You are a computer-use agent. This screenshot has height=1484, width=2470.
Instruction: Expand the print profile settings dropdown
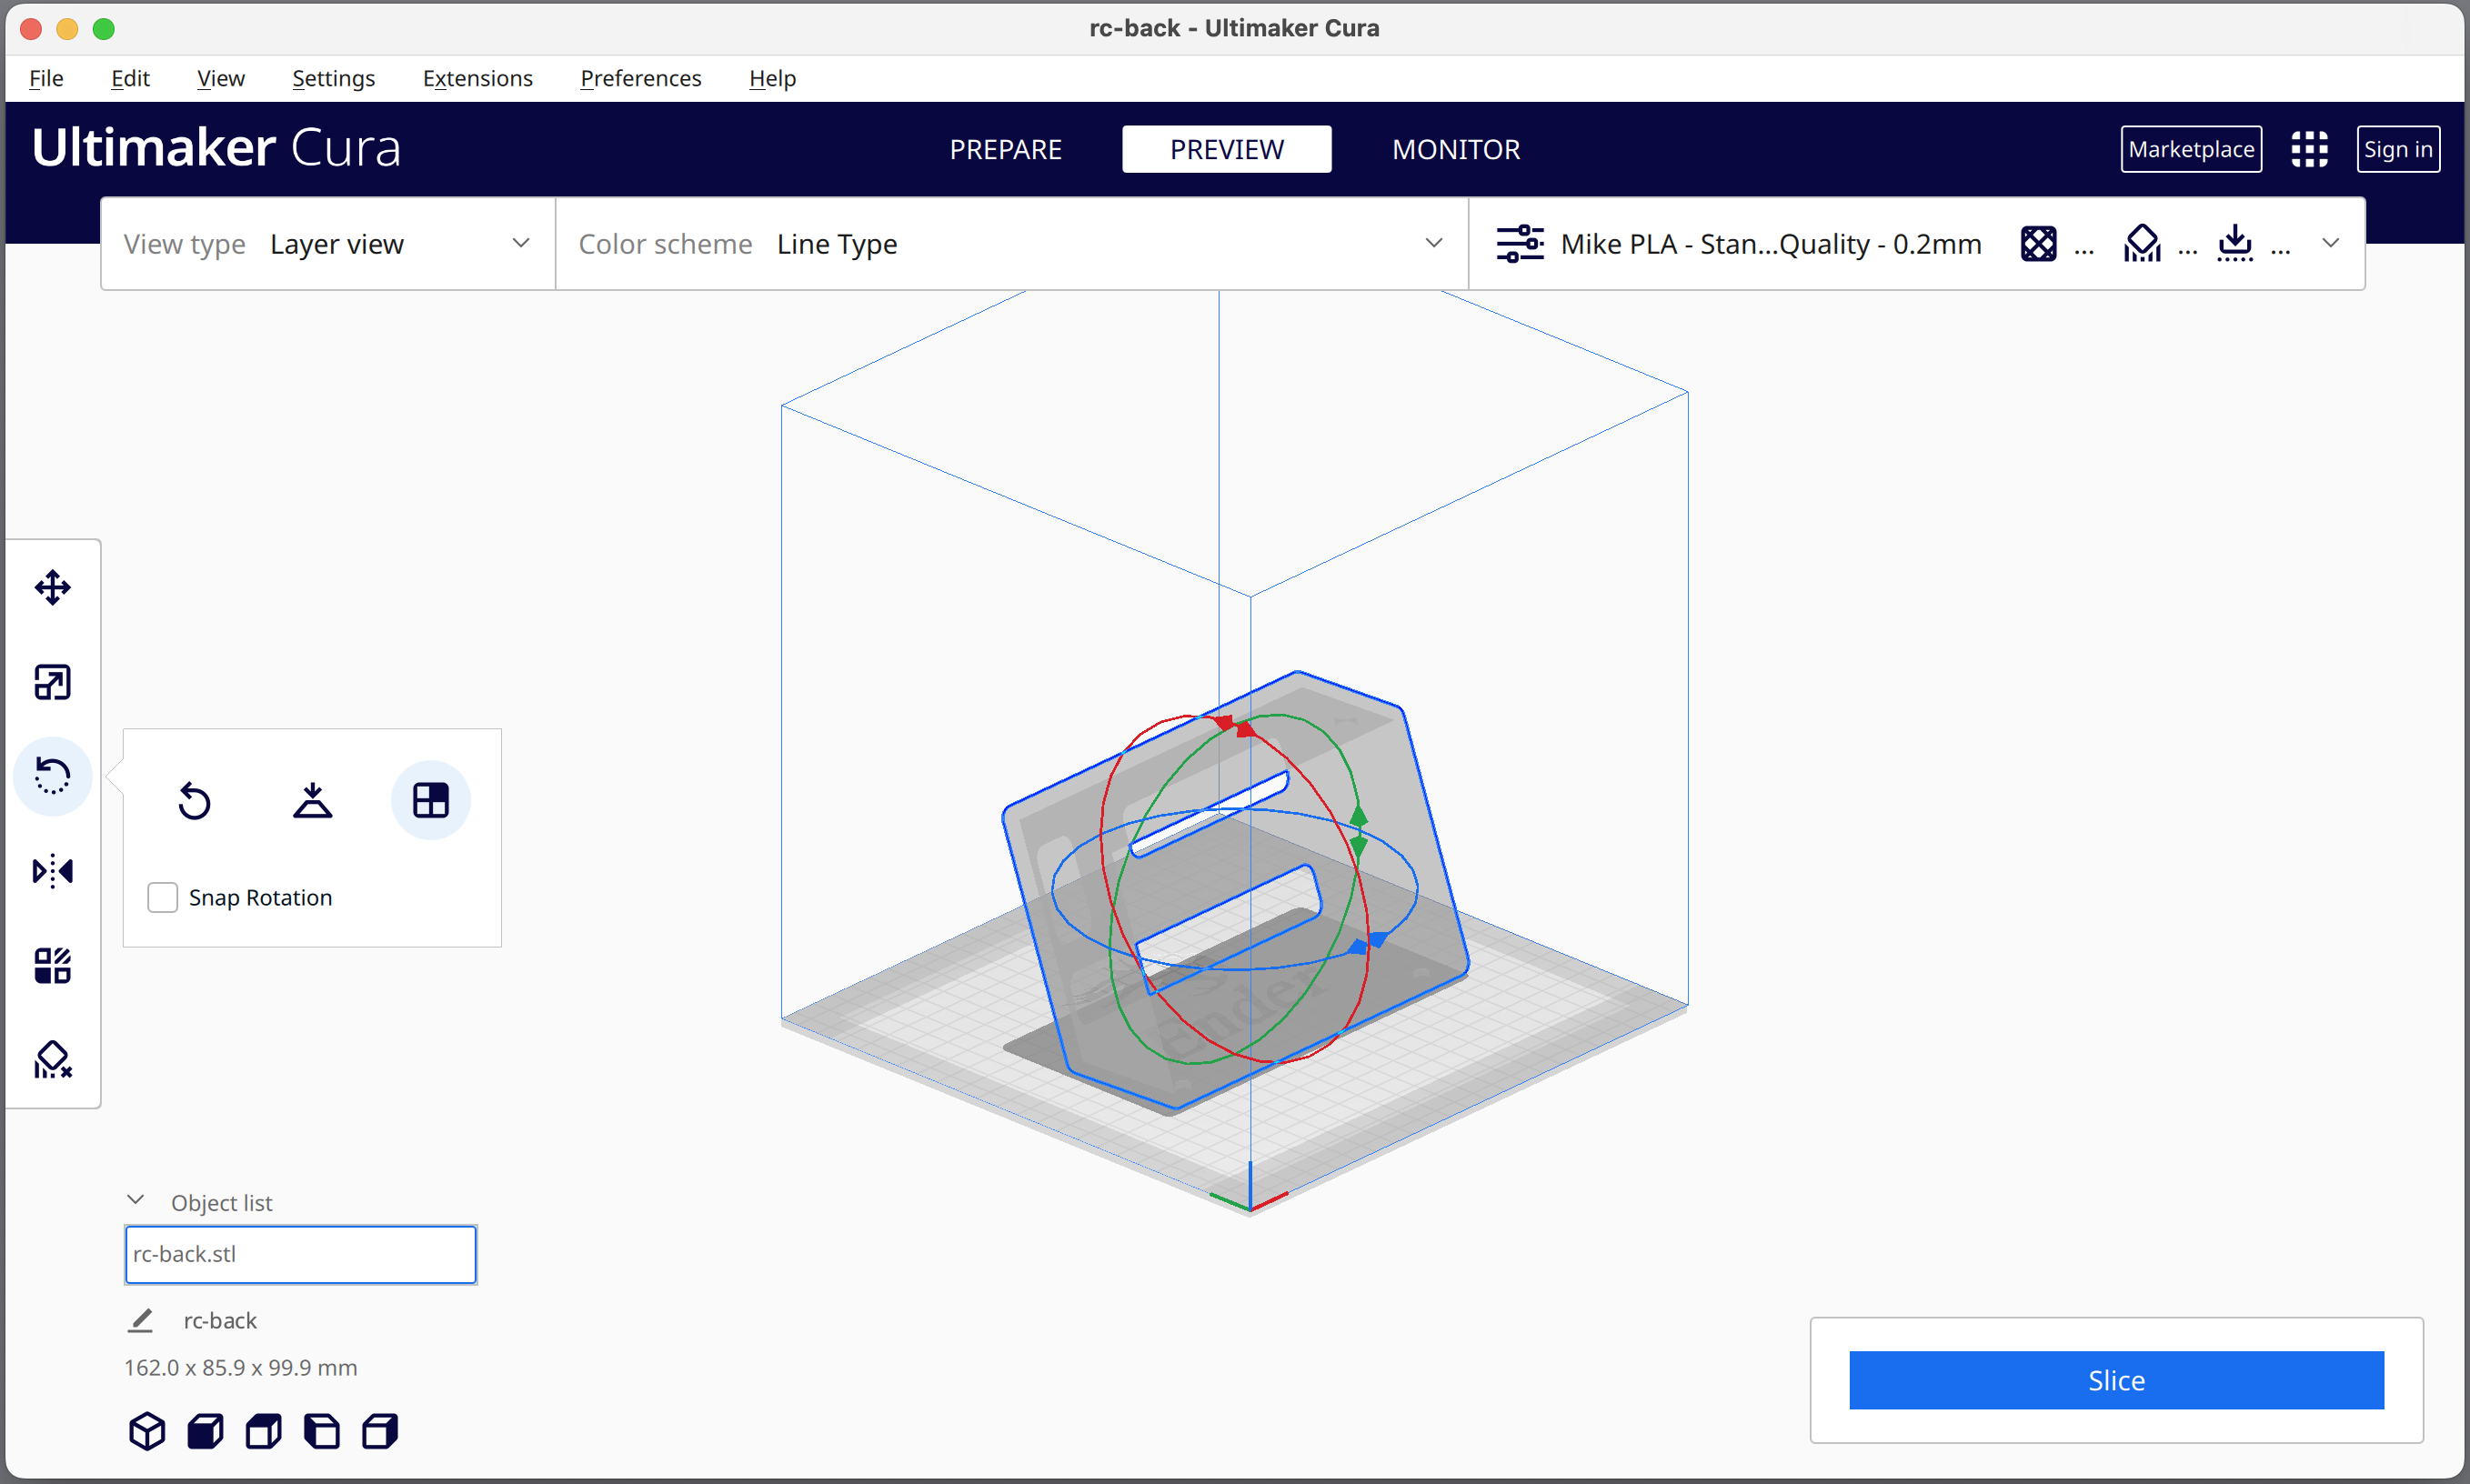[2333, 246]
